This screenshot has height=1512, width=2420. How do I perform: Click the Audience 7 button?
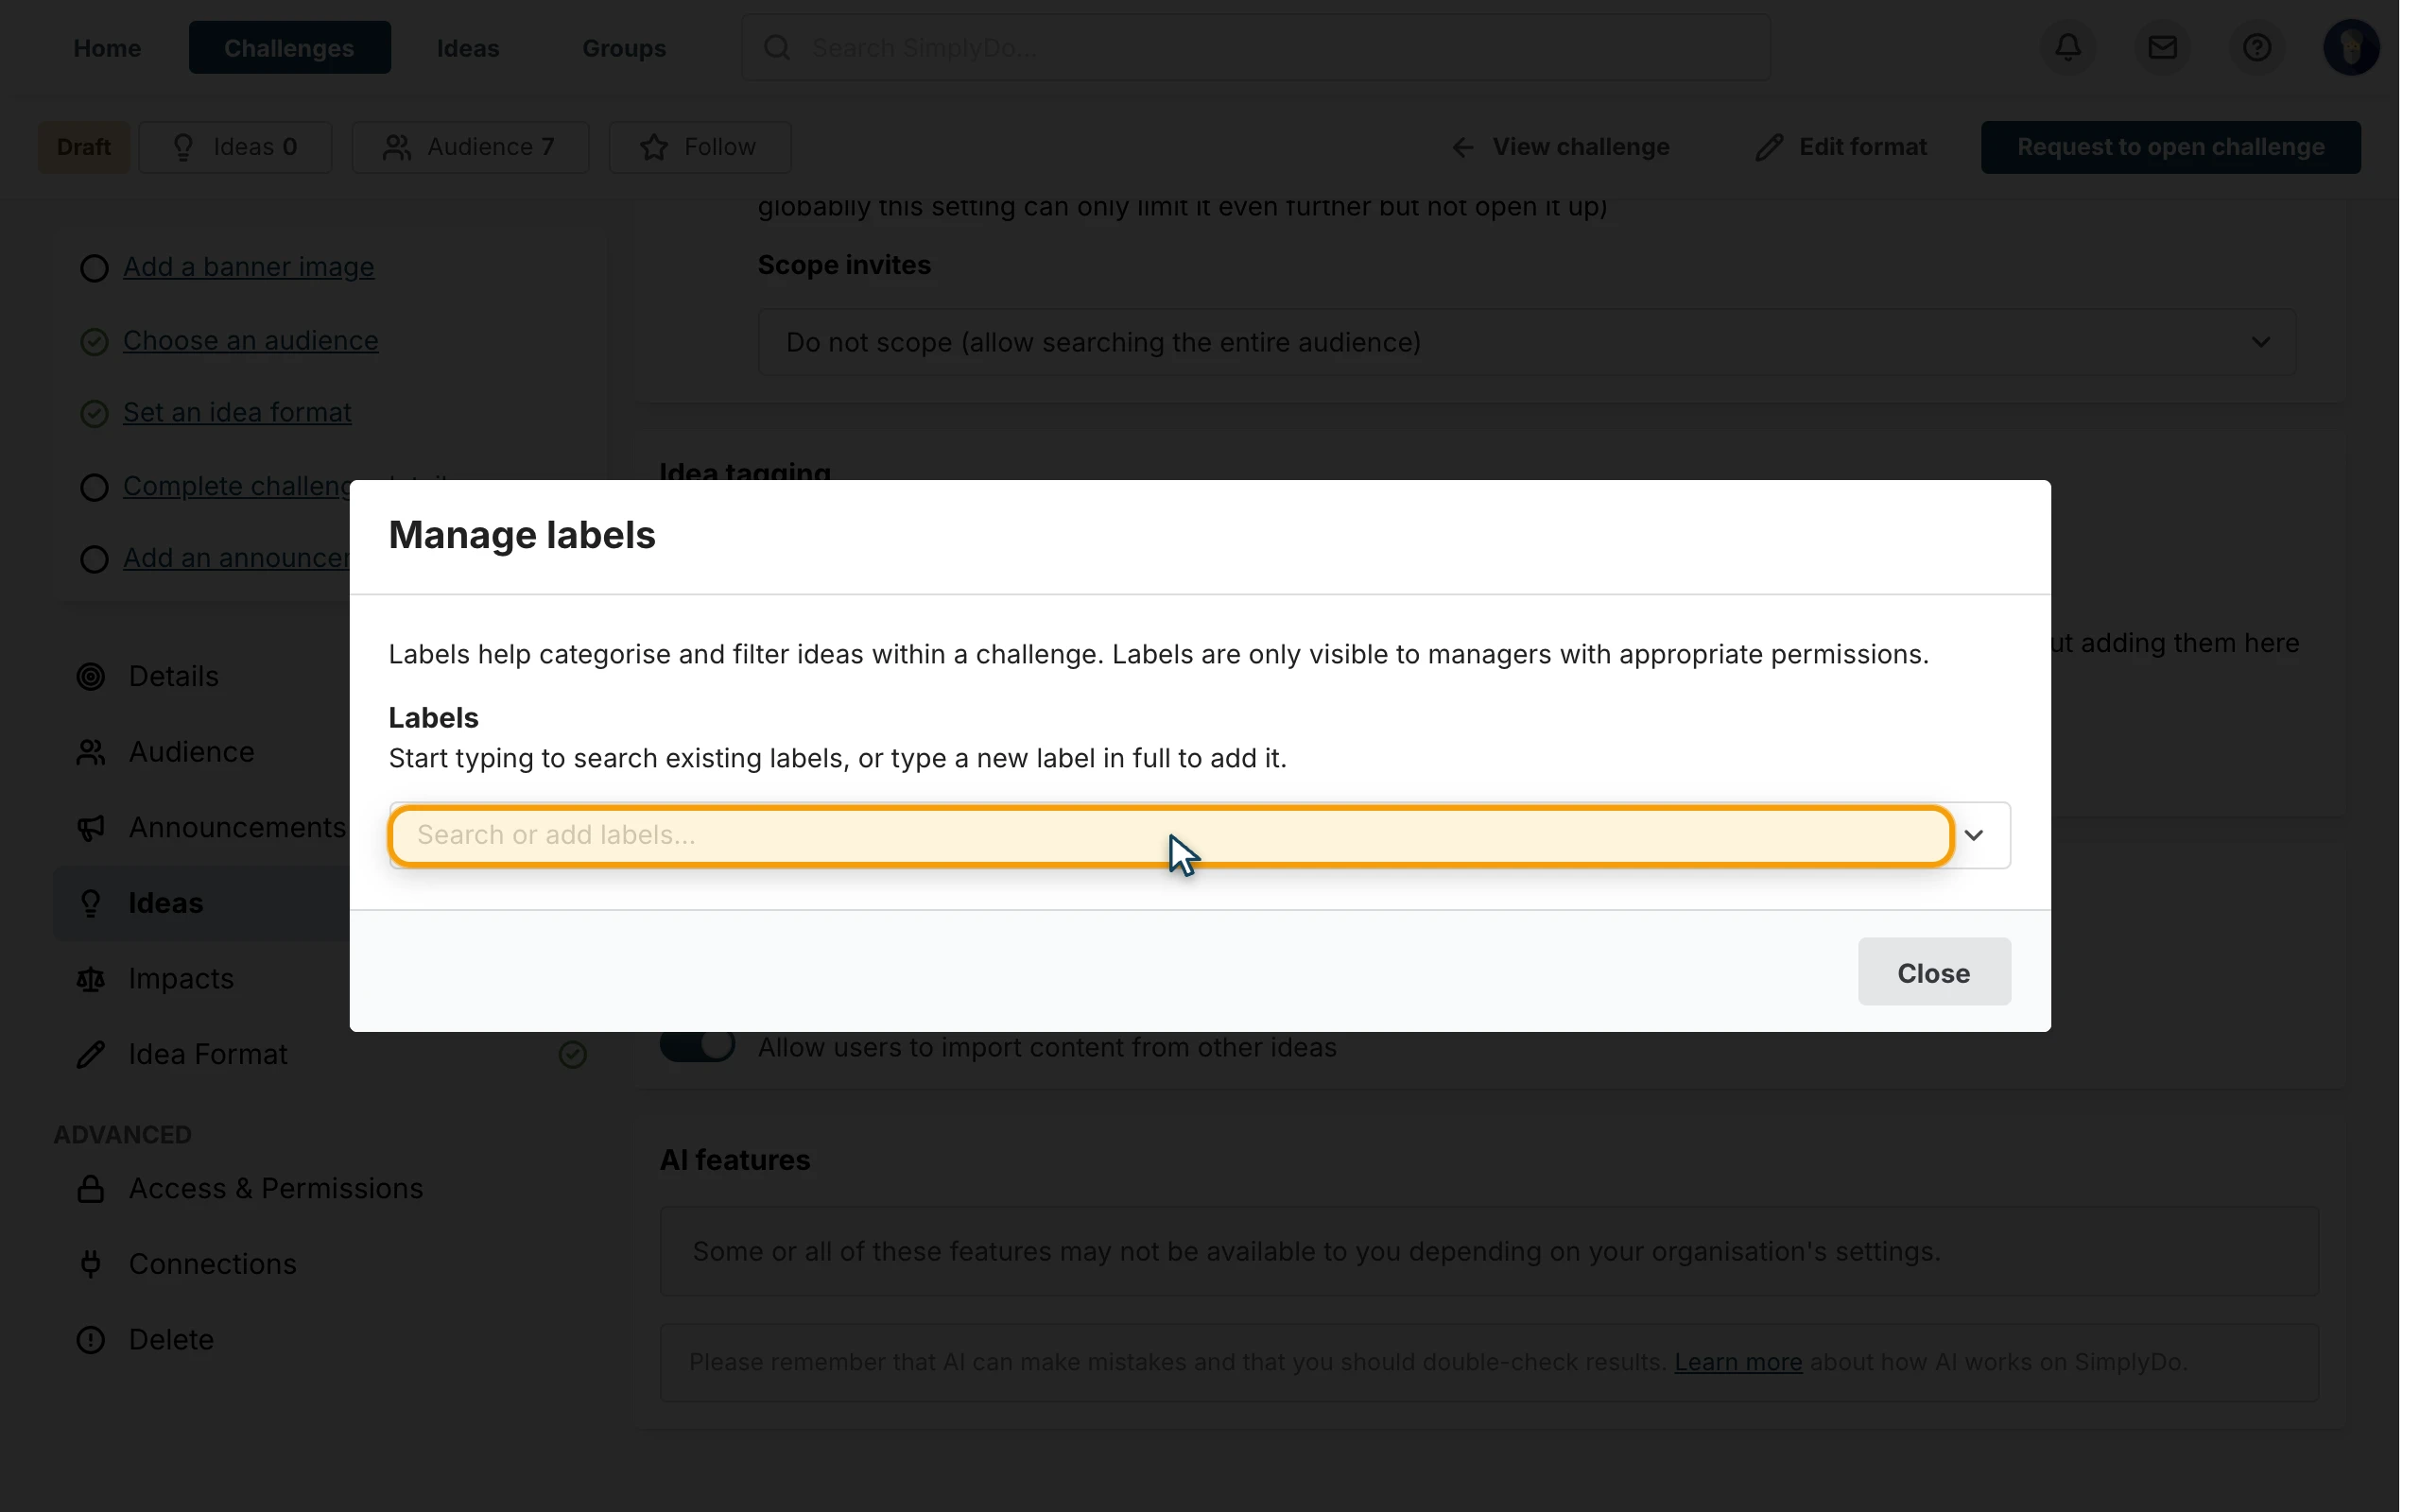(470, 147)
